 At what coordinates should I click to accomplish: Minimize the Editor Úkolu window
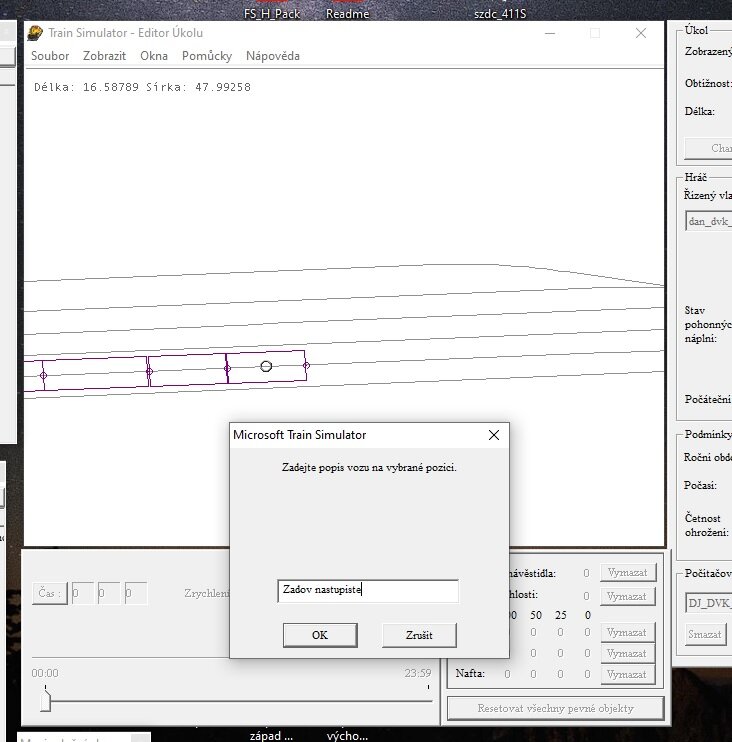[550, 33]
